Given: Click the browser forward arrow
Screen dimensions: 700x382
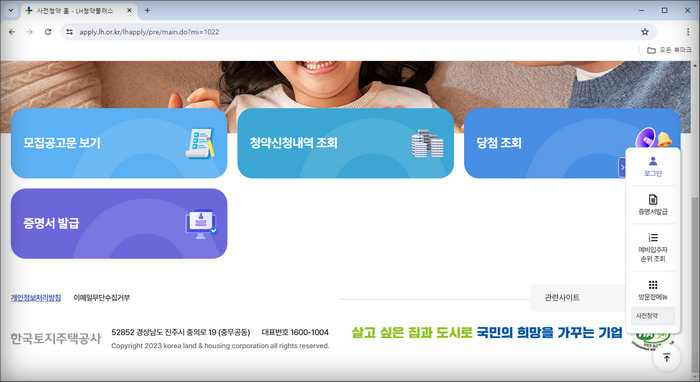Looking at the screenshot, I should [30, 32].
